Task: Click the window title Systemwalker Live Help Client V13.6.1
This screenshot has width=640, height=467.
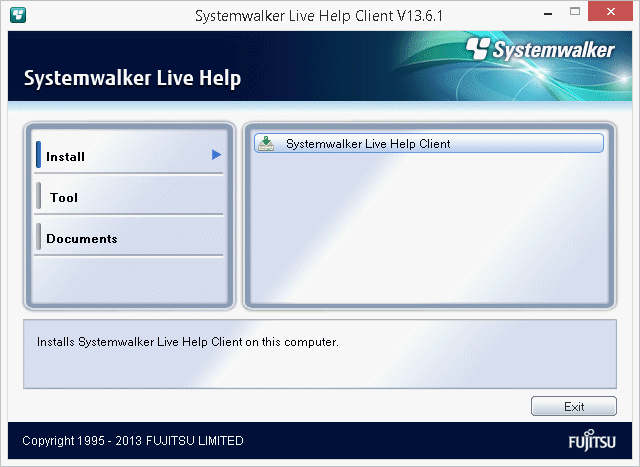Action: (317, 15)
